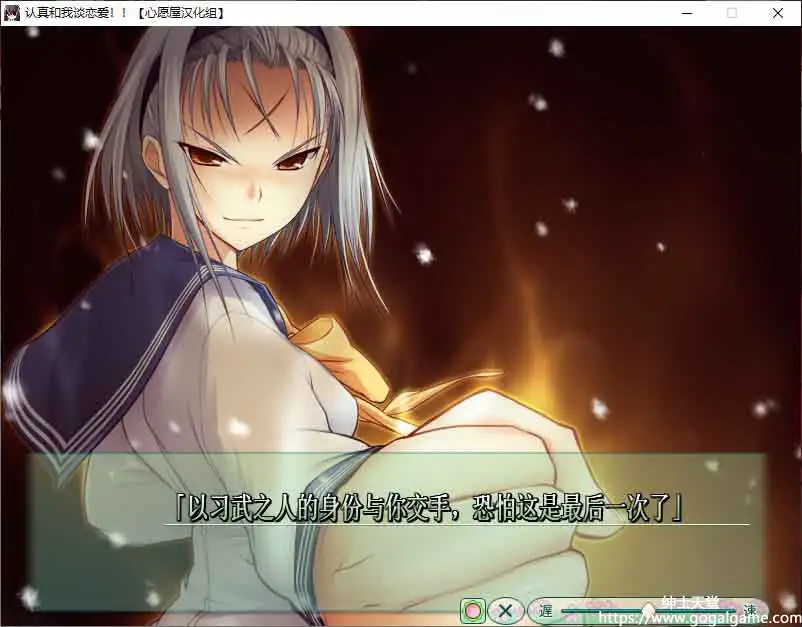
Task: Click the 速 (fast) end of the speed slider
Action: (749, 610)
